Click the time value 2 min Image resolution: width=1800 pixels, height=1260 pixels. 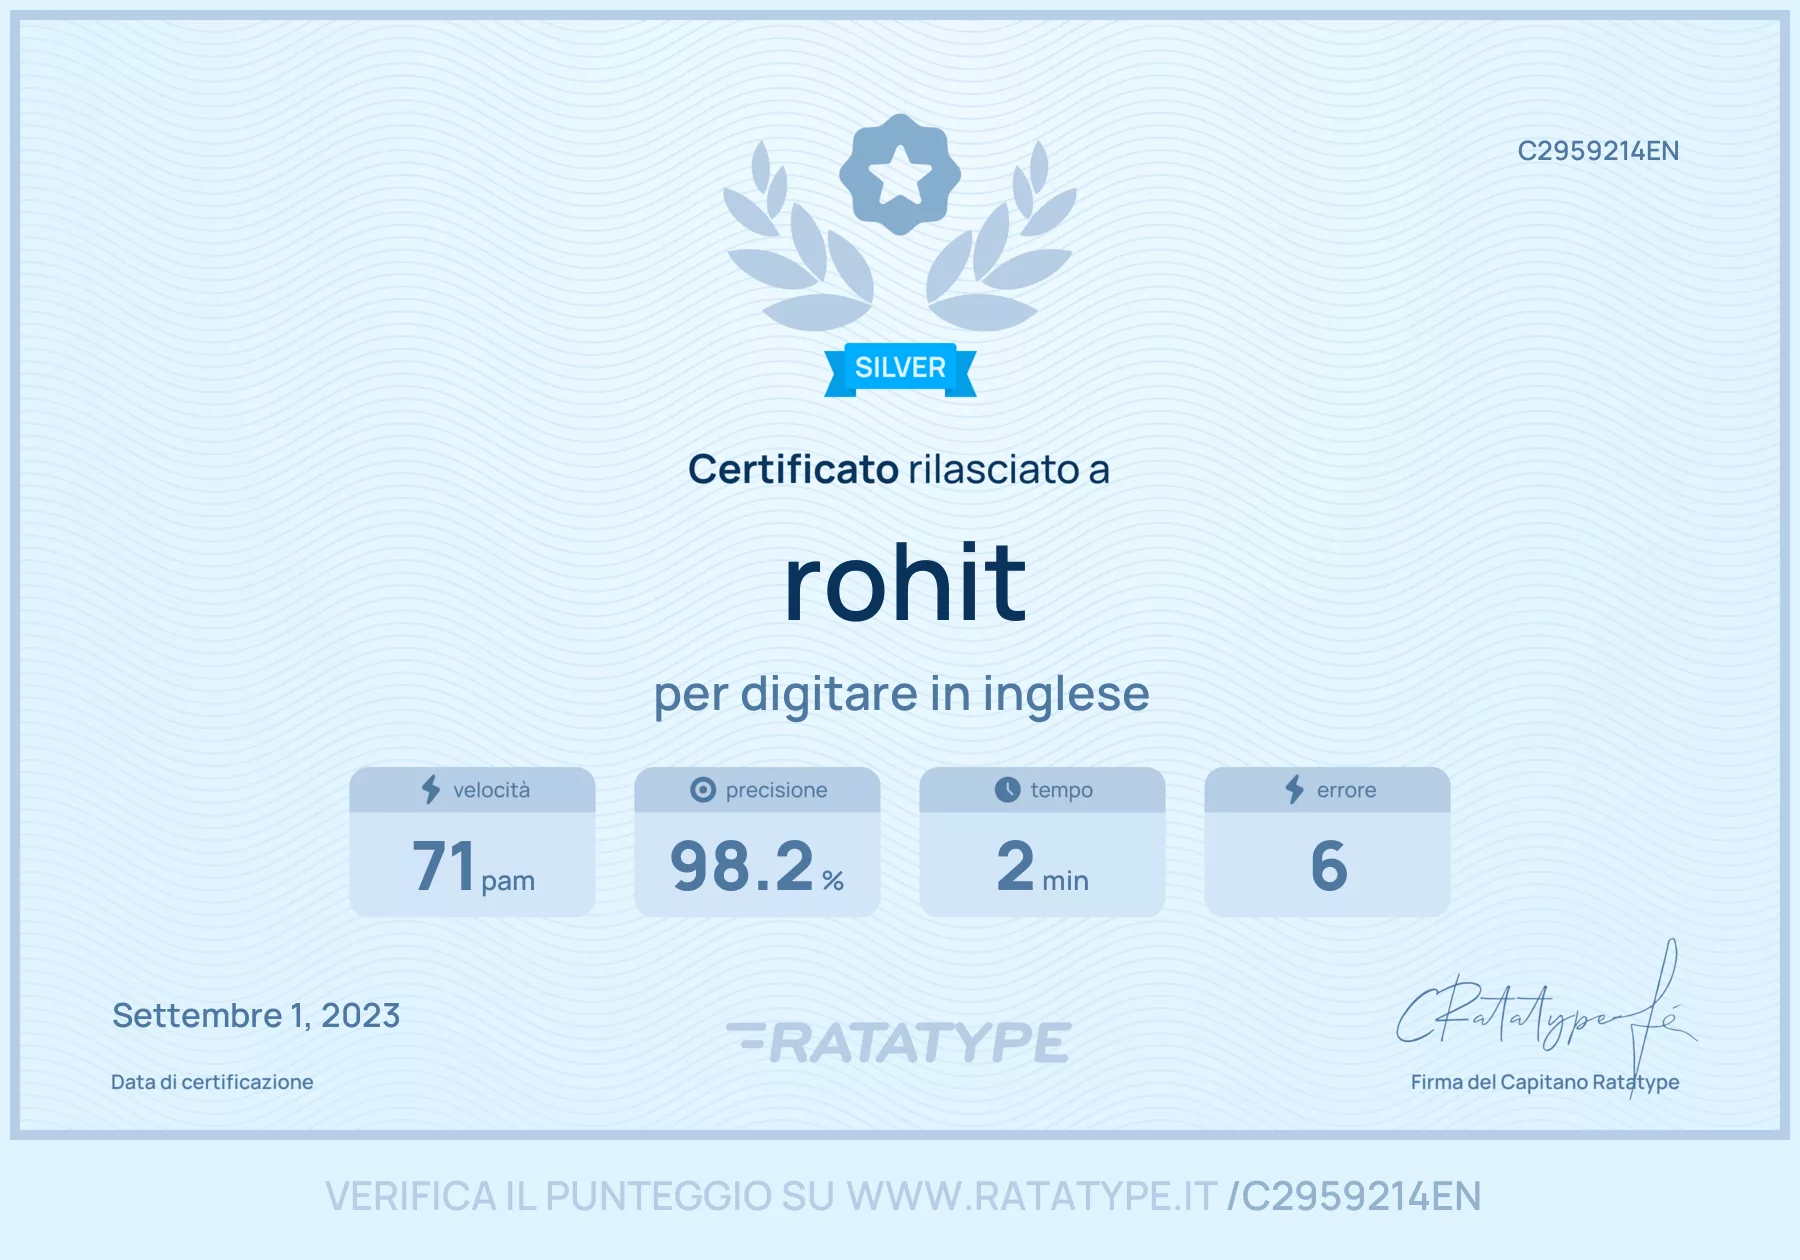coord(1042,866)
